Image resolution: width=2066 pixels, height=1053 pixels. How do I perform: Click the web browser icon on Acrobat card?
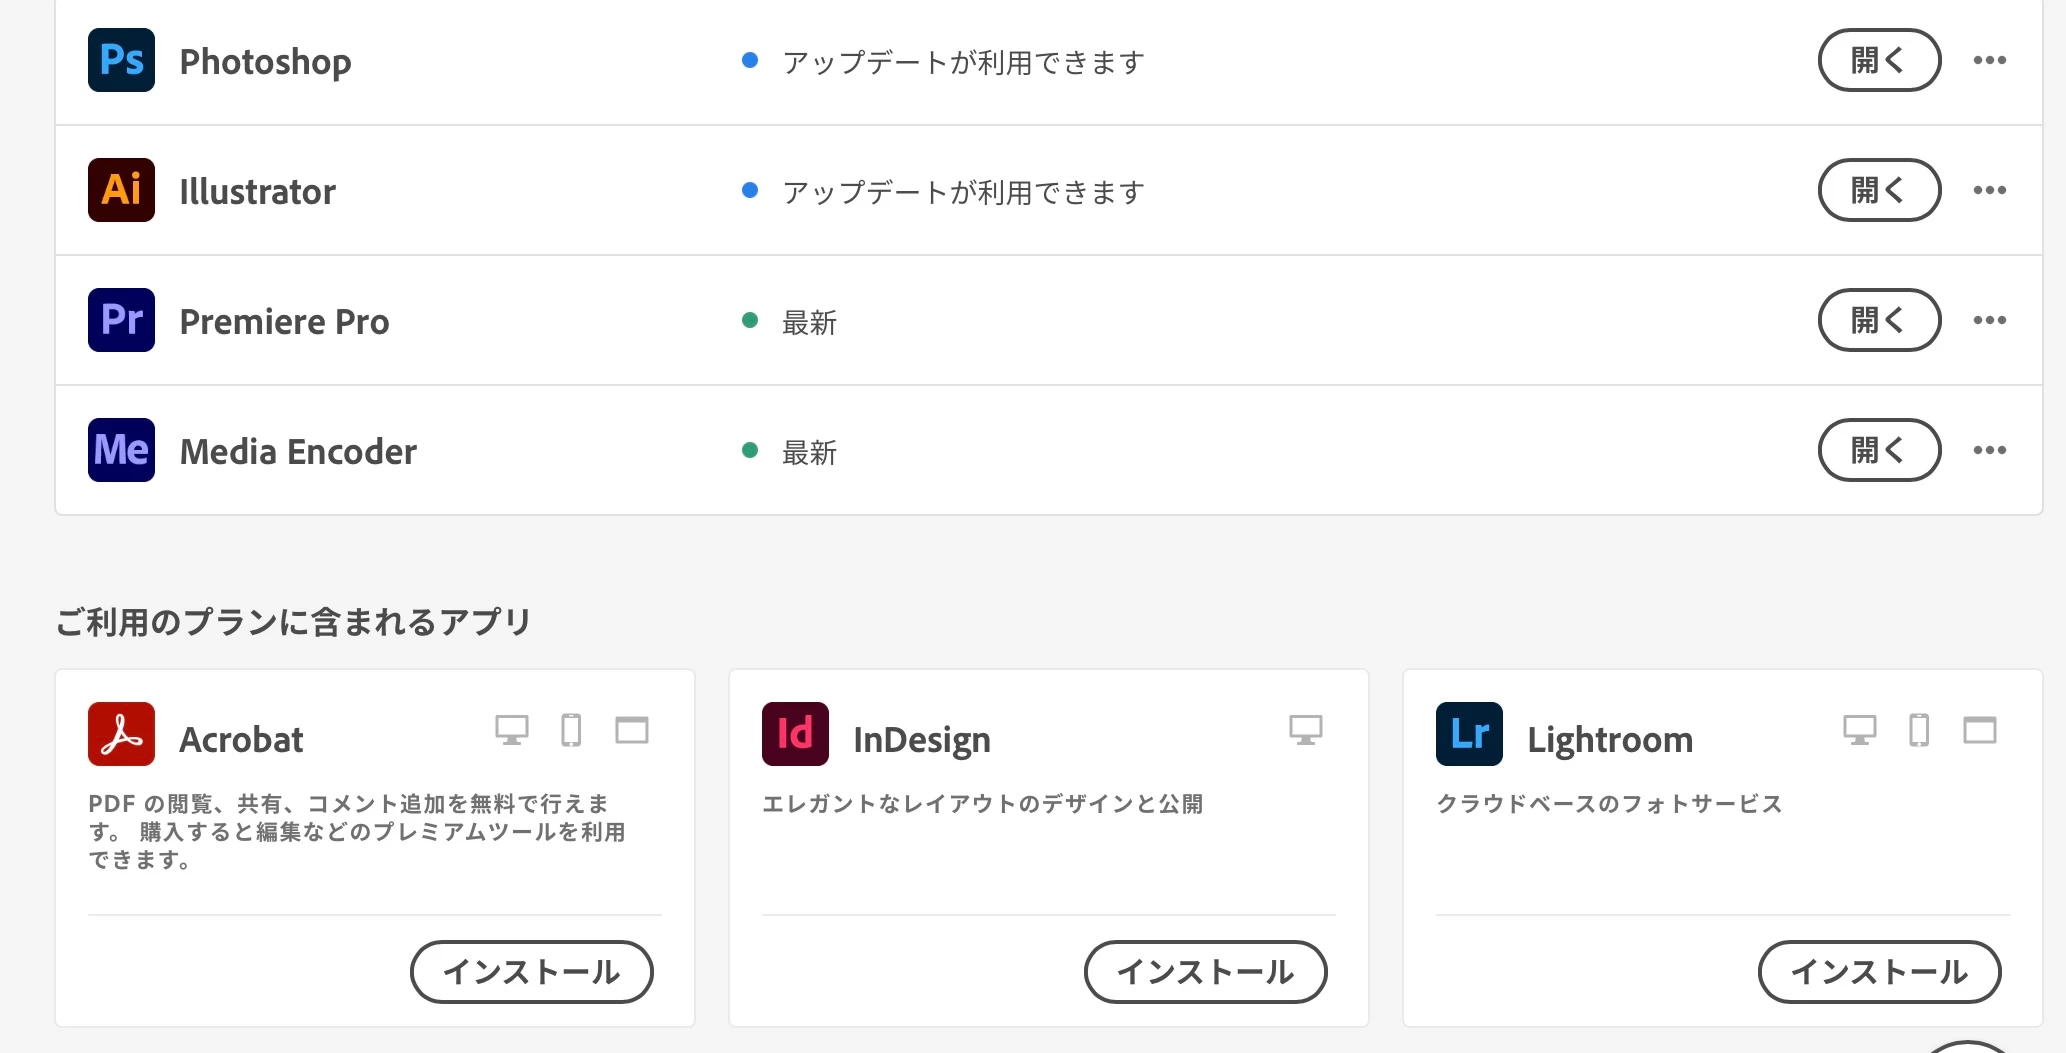[x=632, y=730]
